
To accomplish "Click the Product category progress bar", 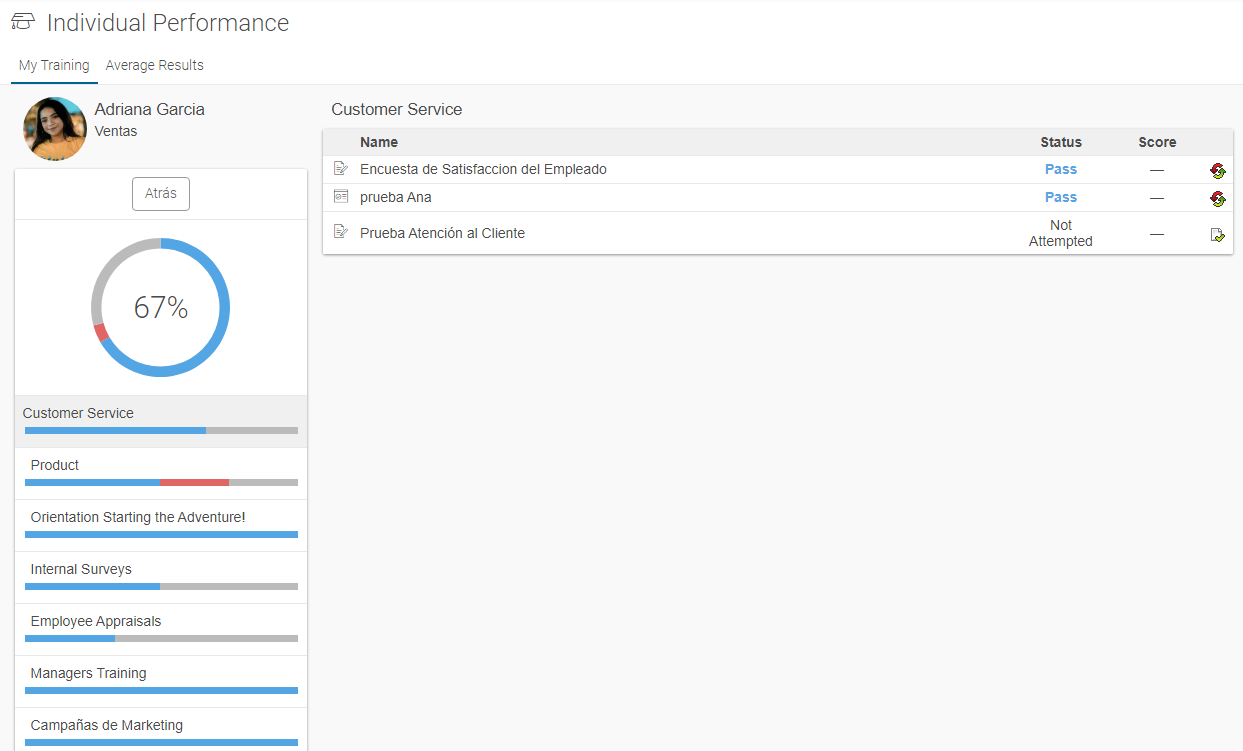I will [x=160, y=482].
